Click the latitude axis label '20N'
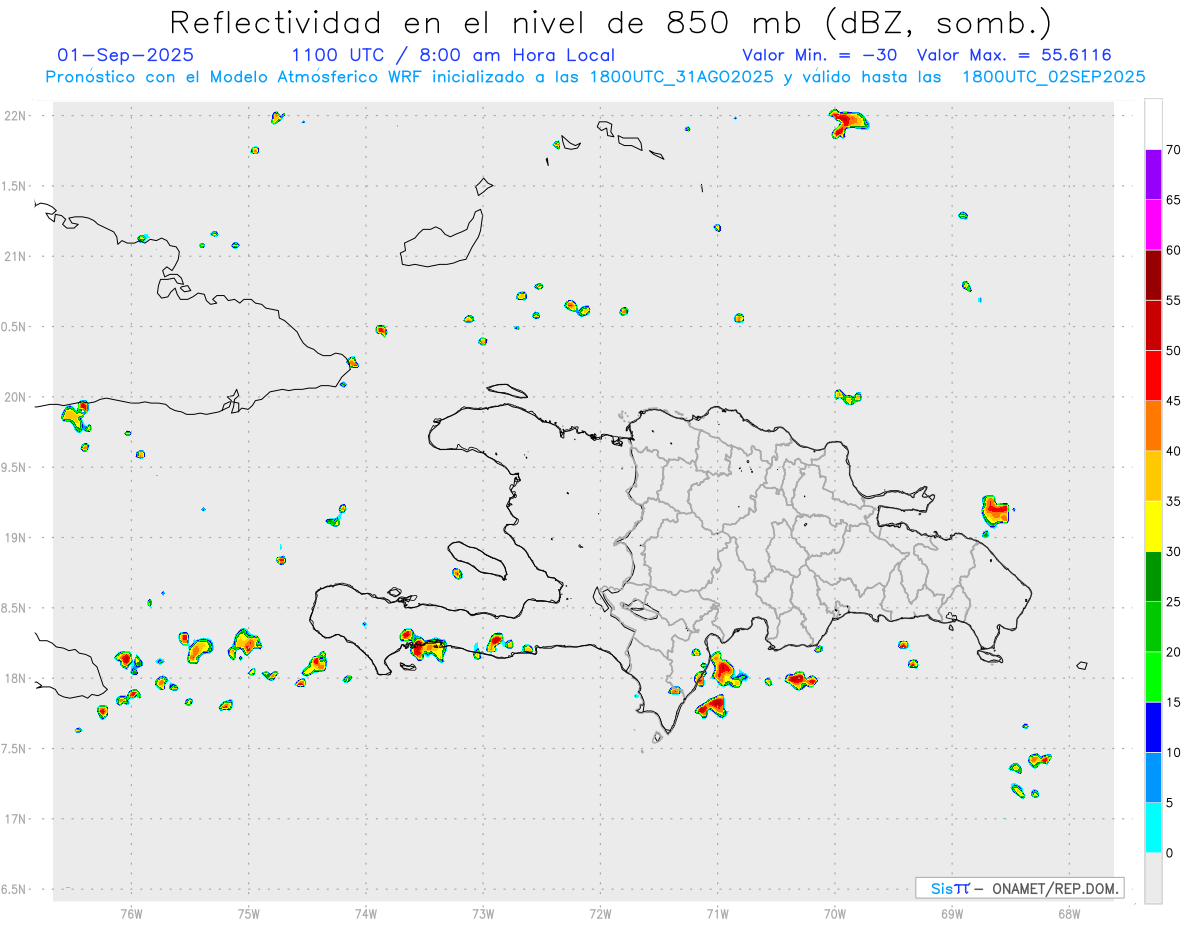The width and height of the screenshot is (1200, 927). point(17,397)
